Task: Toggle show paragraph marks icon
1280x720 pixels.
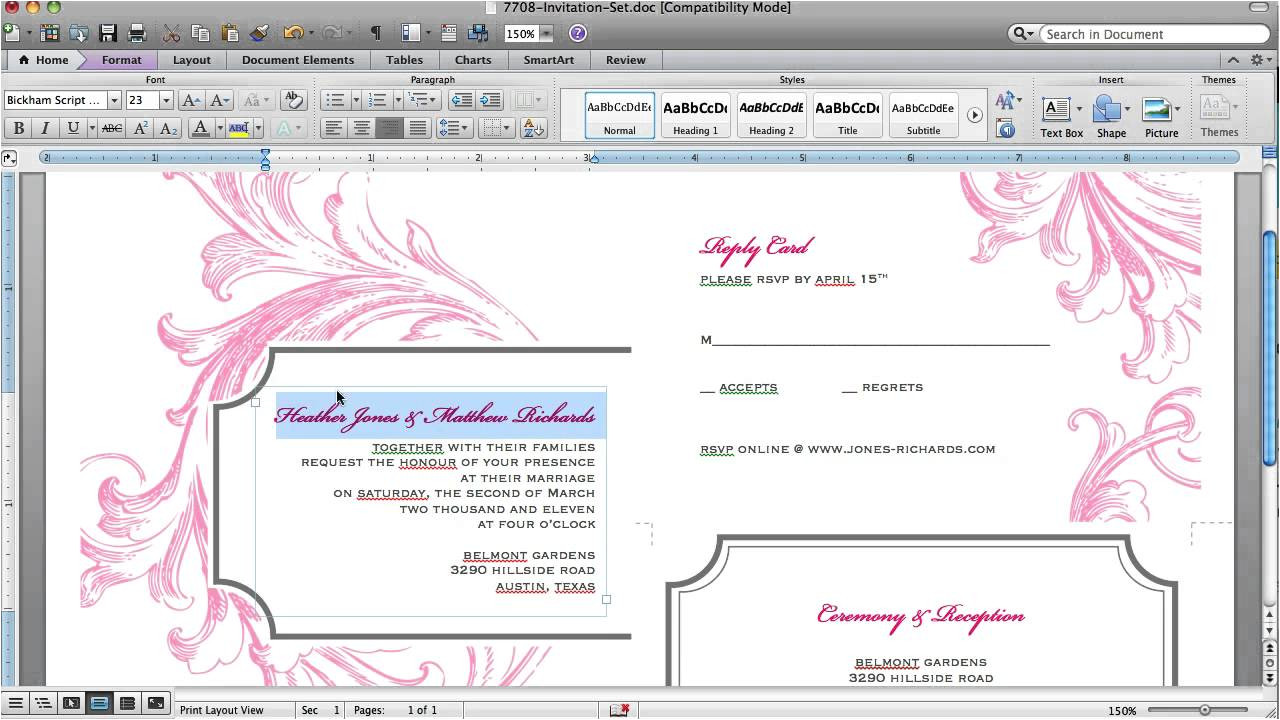Action: [x=375, y=33]
